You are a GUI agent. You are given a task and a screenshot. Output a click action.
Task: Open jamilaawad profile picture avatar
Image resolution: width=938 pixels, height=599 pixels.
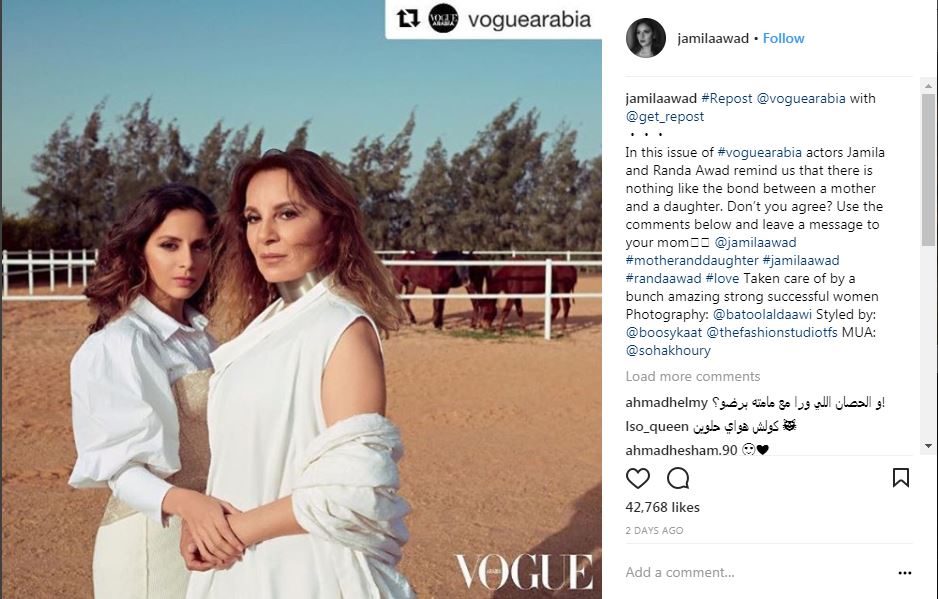tap(645, 38)
